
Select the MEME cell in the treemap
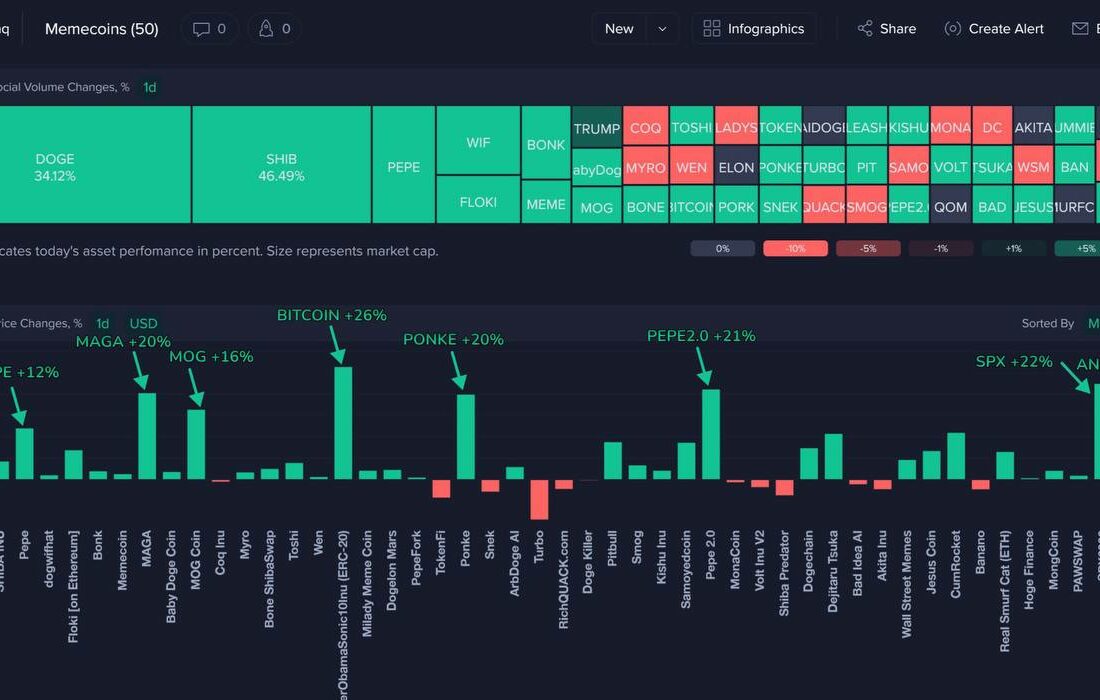(x=546, y=202)
